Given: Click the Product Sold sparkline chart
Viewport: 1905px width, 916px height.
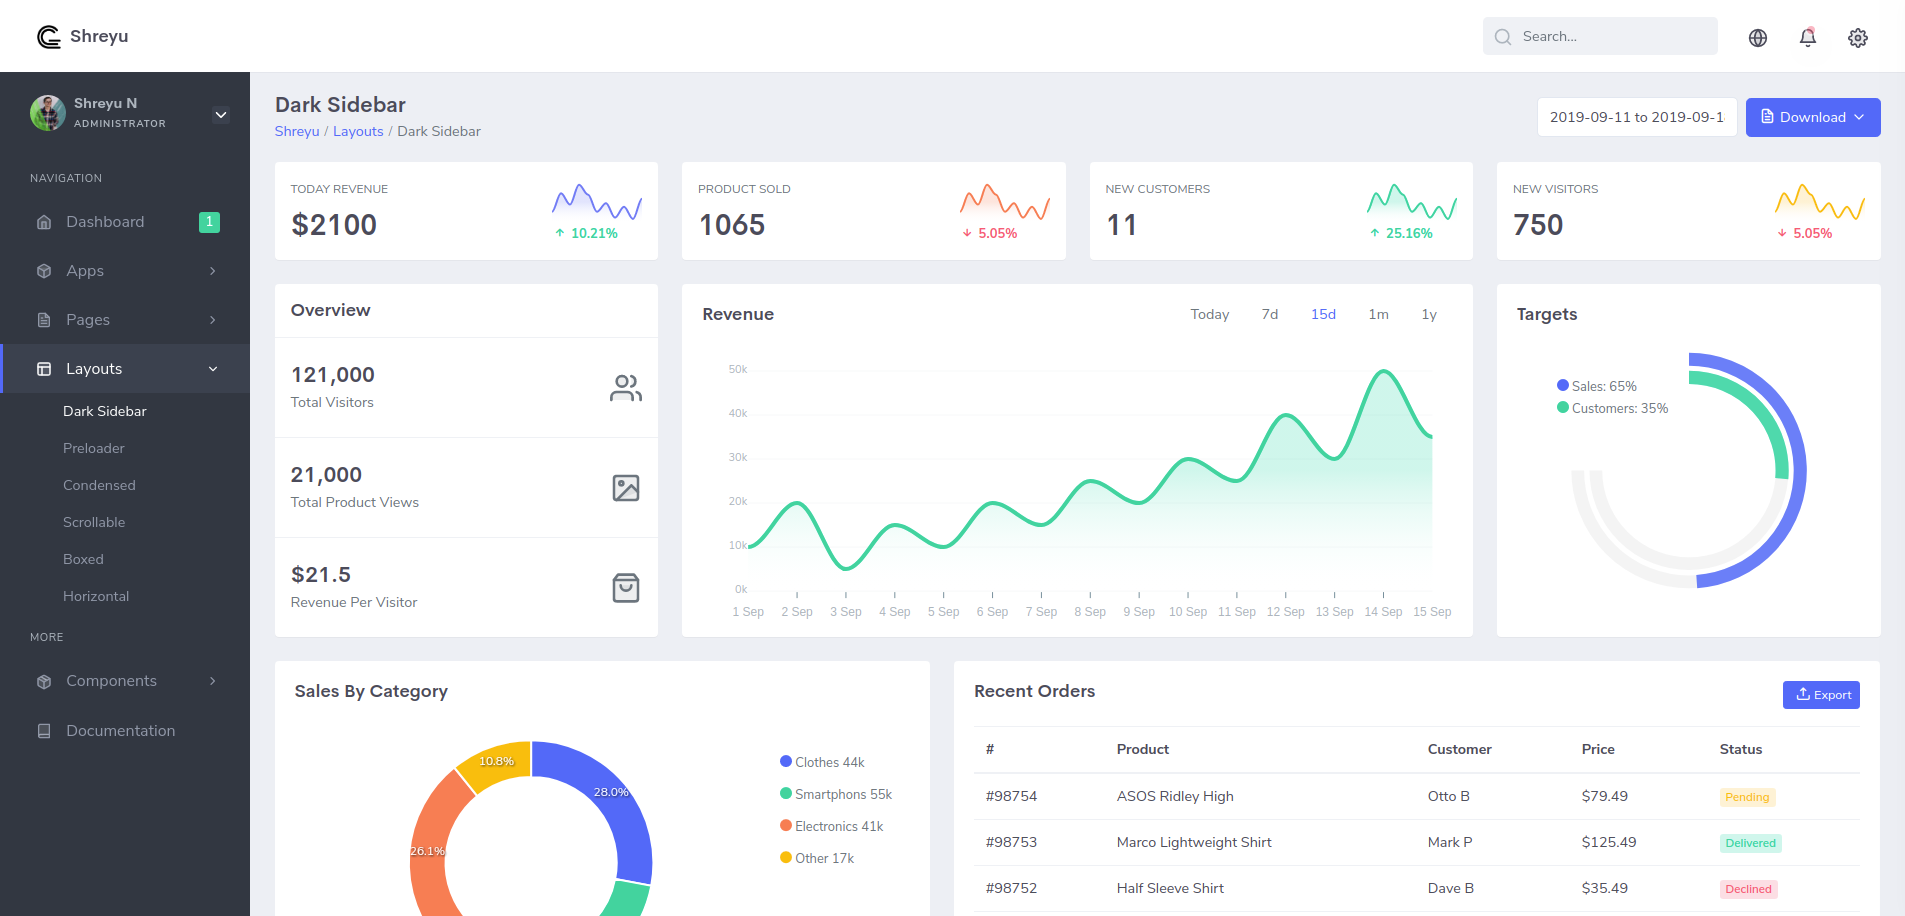Looking at the screenshot, I should coord(1005,201).
